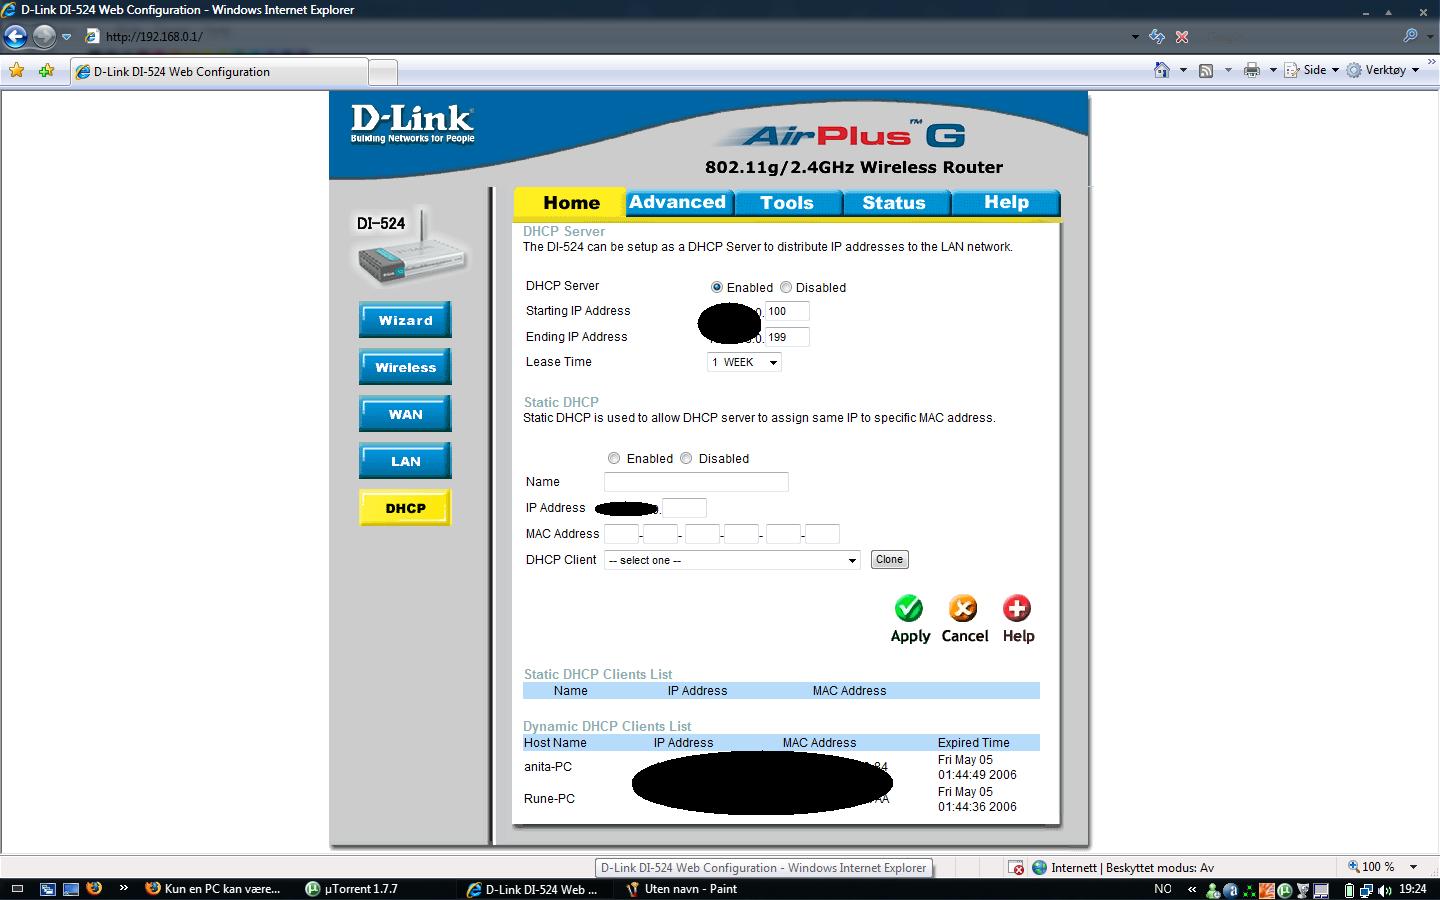Open the Lease Time dropdown
Screen dimensions: 1440x900
(x=744, y=362)
